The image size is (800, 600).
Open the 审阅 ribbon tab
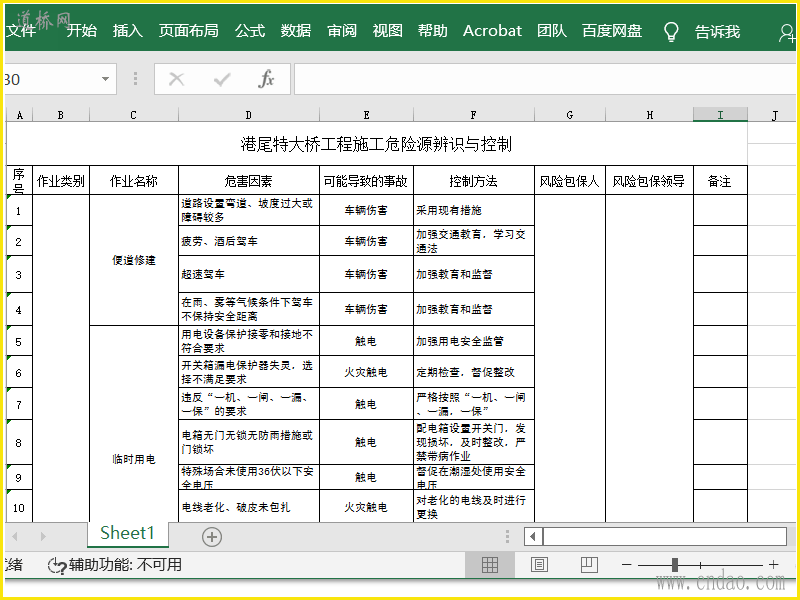pyautogui.click(x=342, y=31)
